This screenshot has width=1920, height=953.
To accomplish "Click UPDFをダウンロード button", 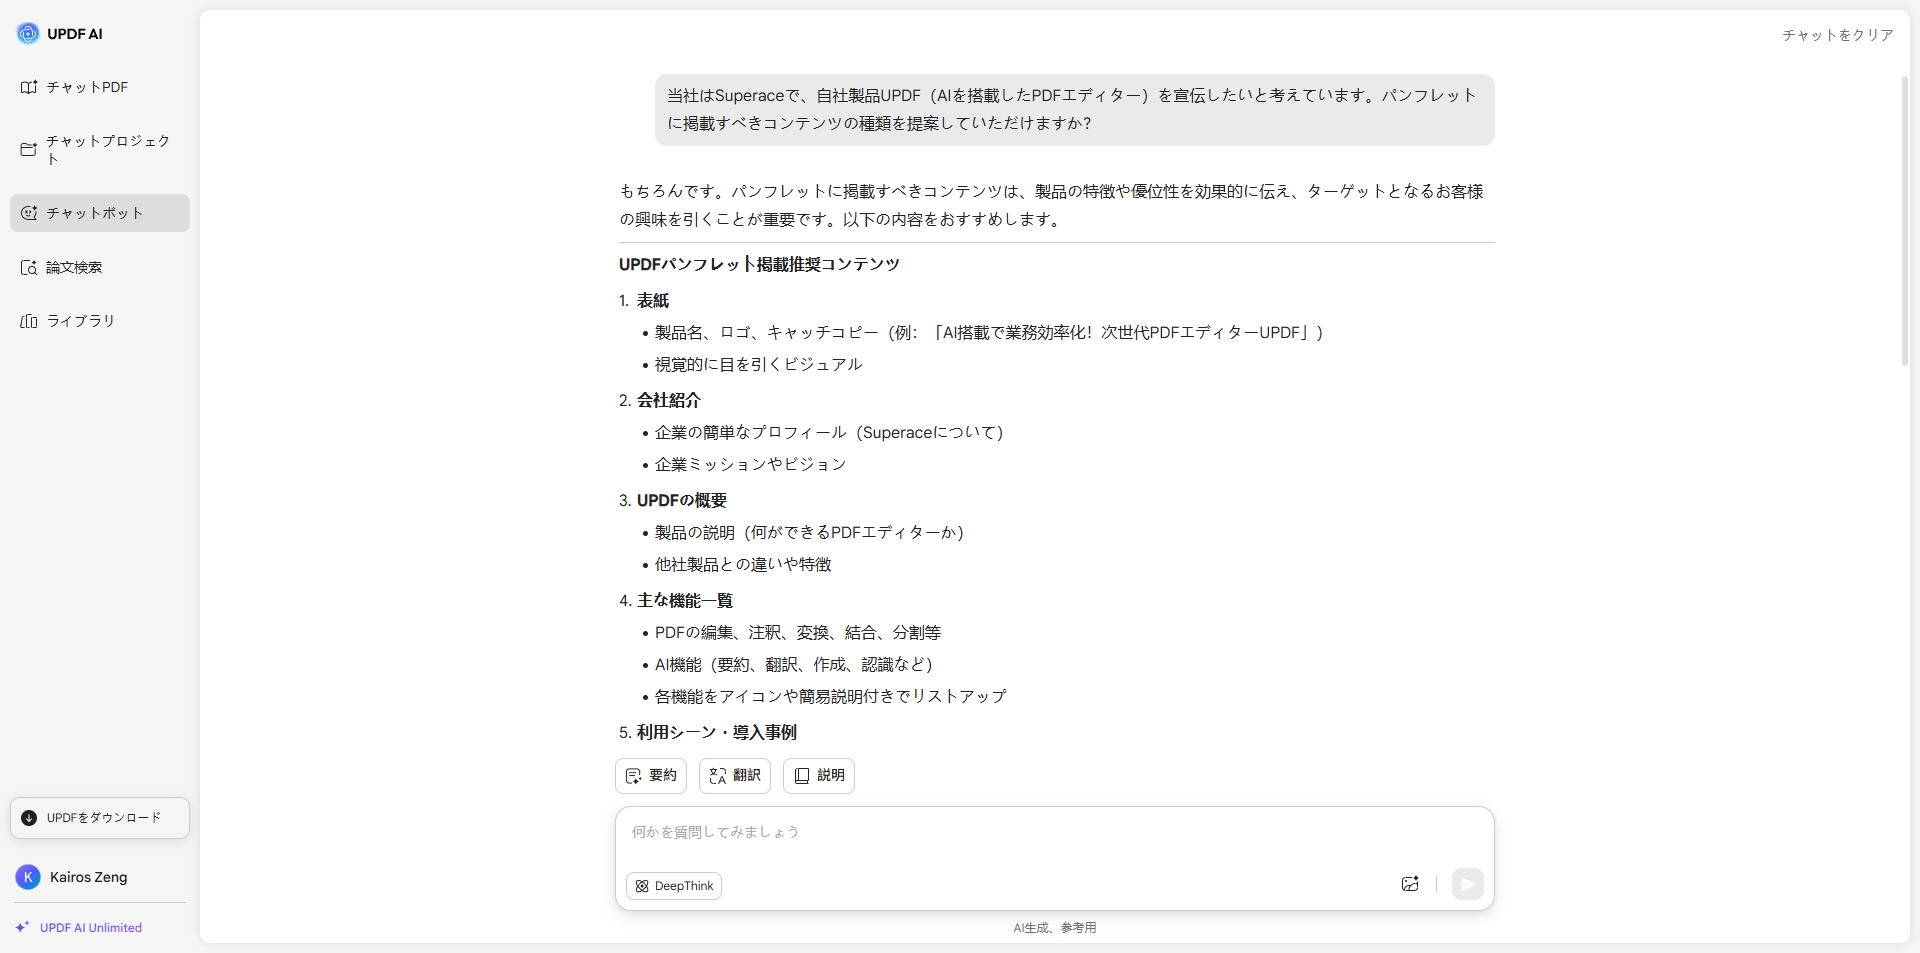I will click(100, 818).
